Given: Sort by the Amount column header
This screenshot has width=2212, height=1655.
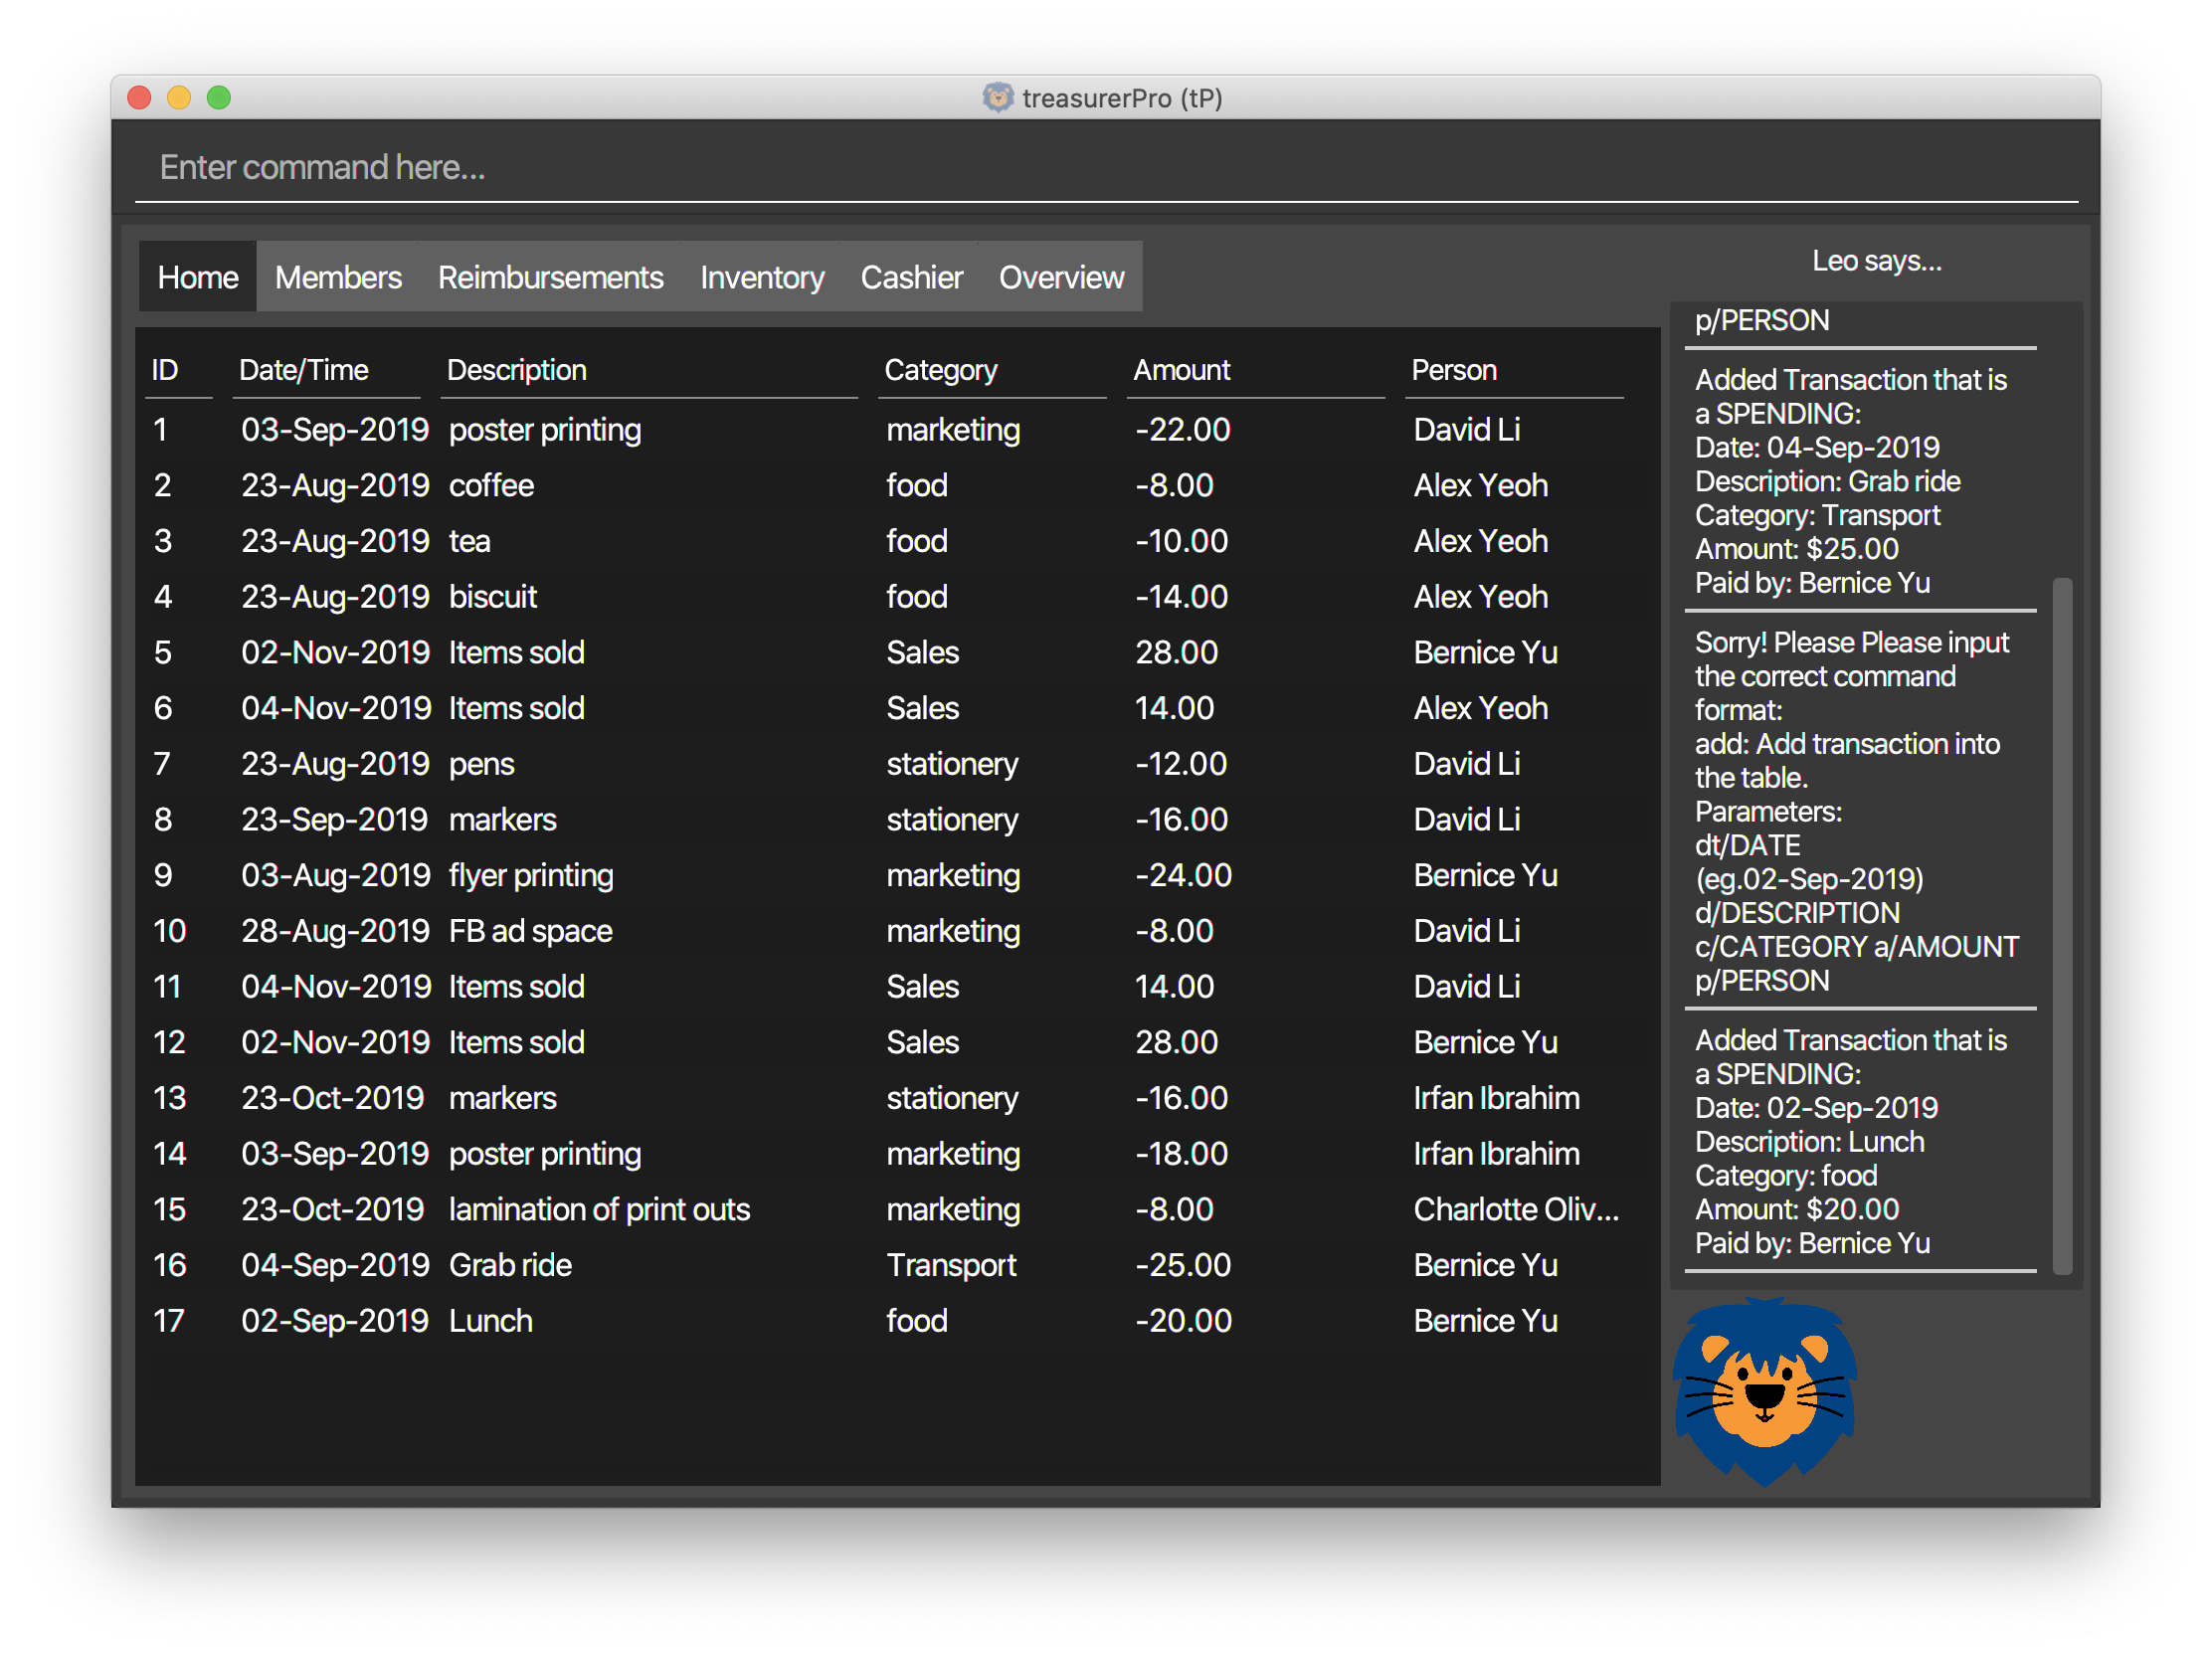Looking at the screenshot, I should click(x=1255, y=370).
